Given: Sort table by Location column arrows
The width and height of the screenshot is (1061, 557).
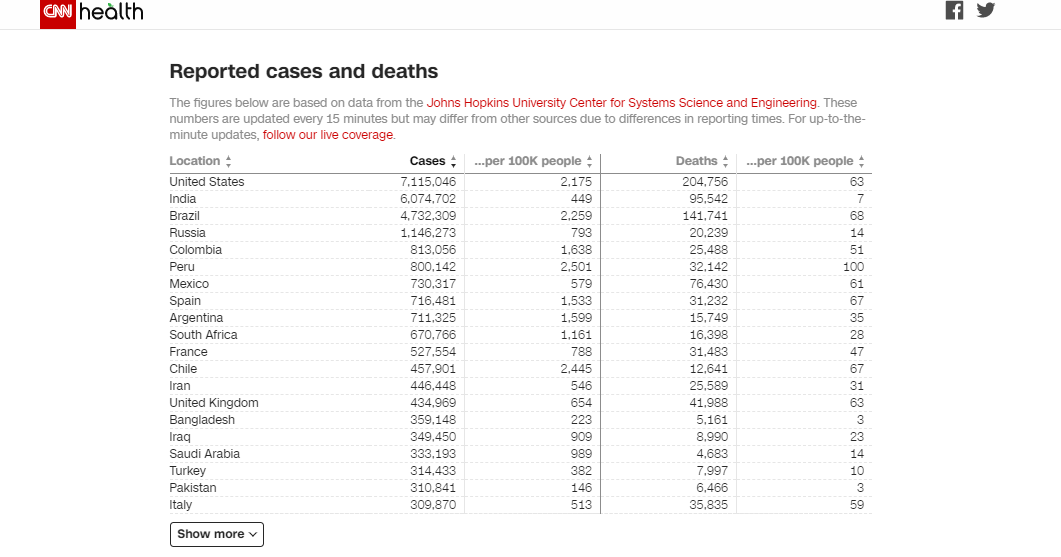Looking at the screenshot, I should tap(228, 161).
